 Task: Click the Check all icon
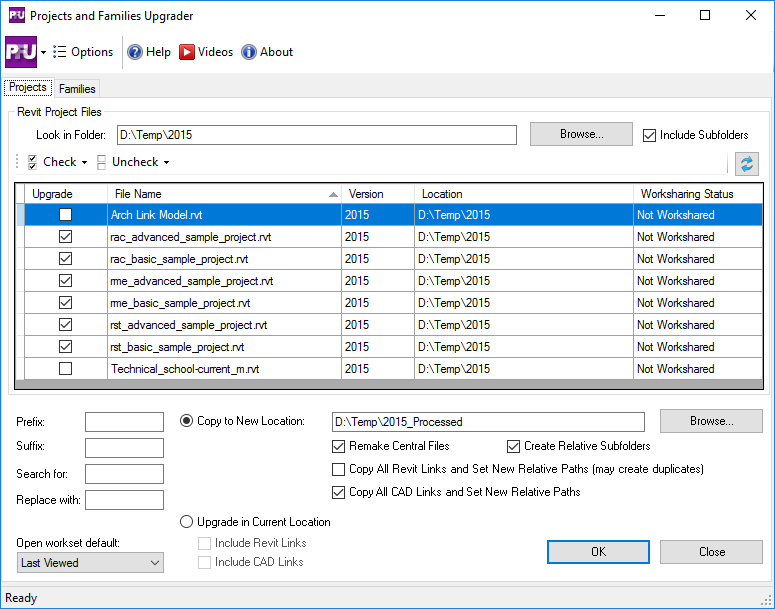[x=33, y=162]
